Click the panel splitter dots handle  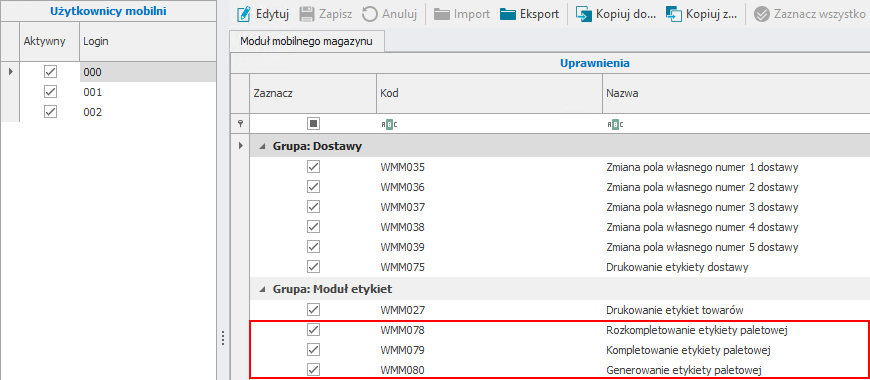pos(222,337)
